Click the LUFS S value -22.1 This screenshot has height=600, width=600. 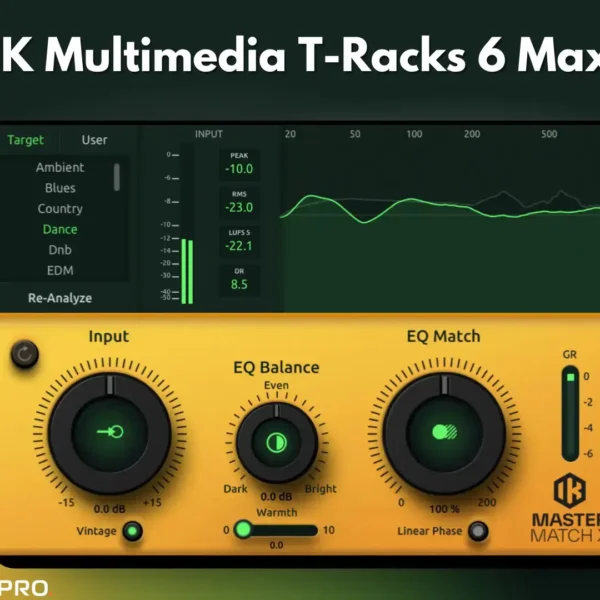pyautogui.click(x=239, y=246)
